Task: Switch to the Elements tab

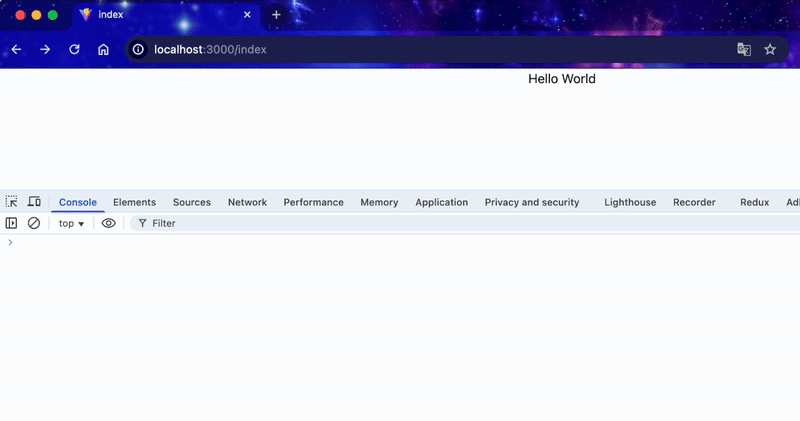Action: point(134,202)
